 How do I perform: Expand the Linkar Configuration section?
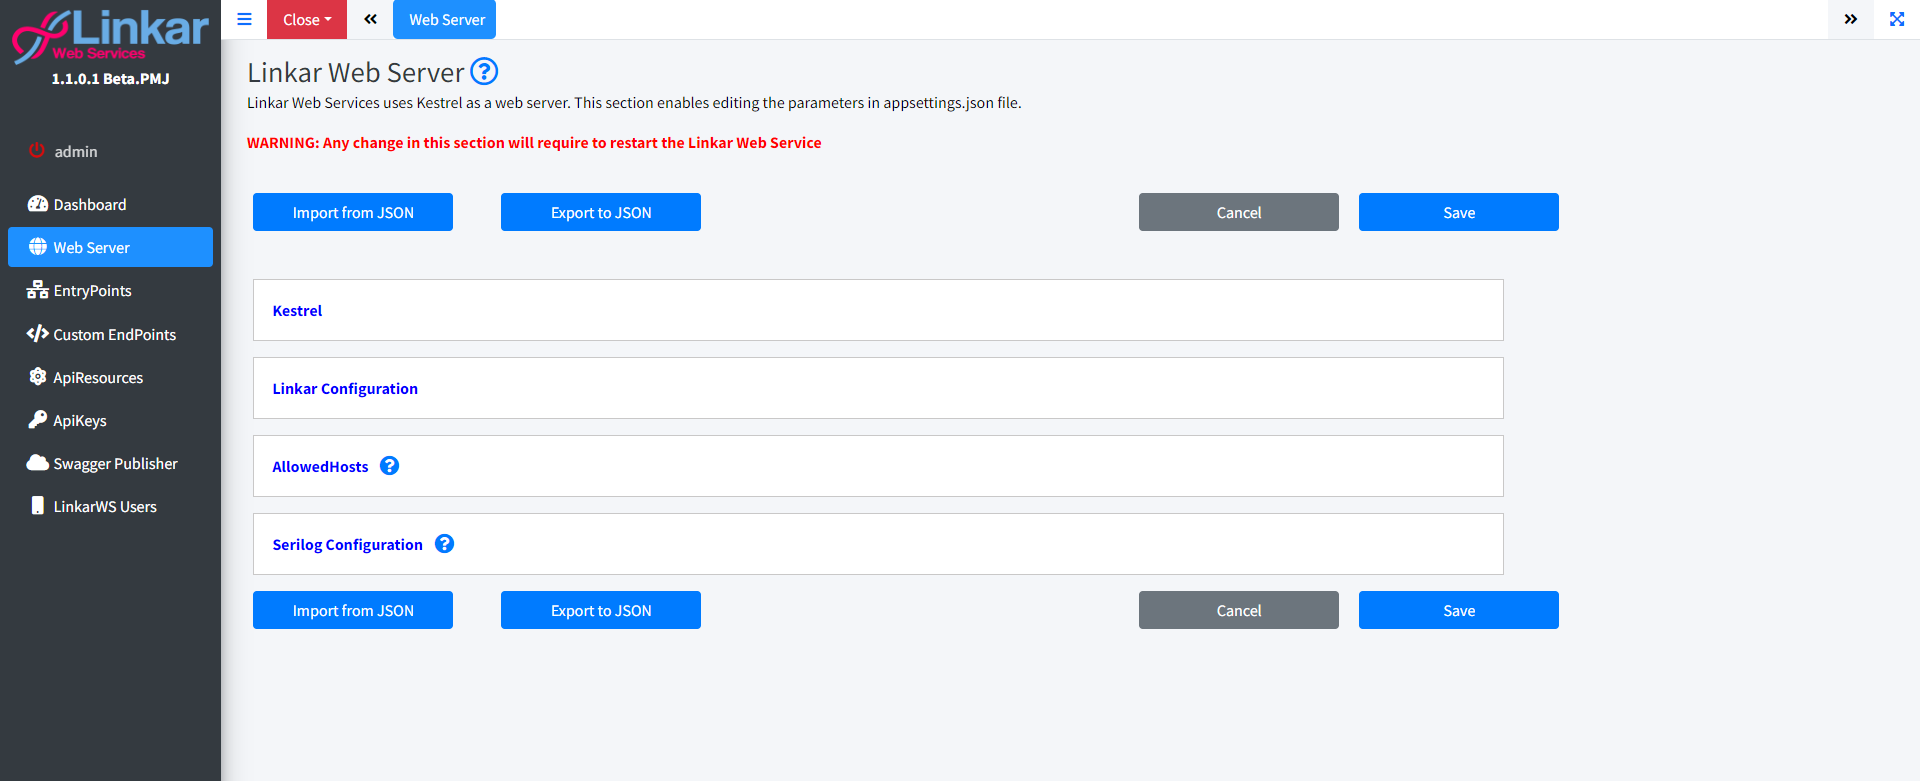pos(345,389)
